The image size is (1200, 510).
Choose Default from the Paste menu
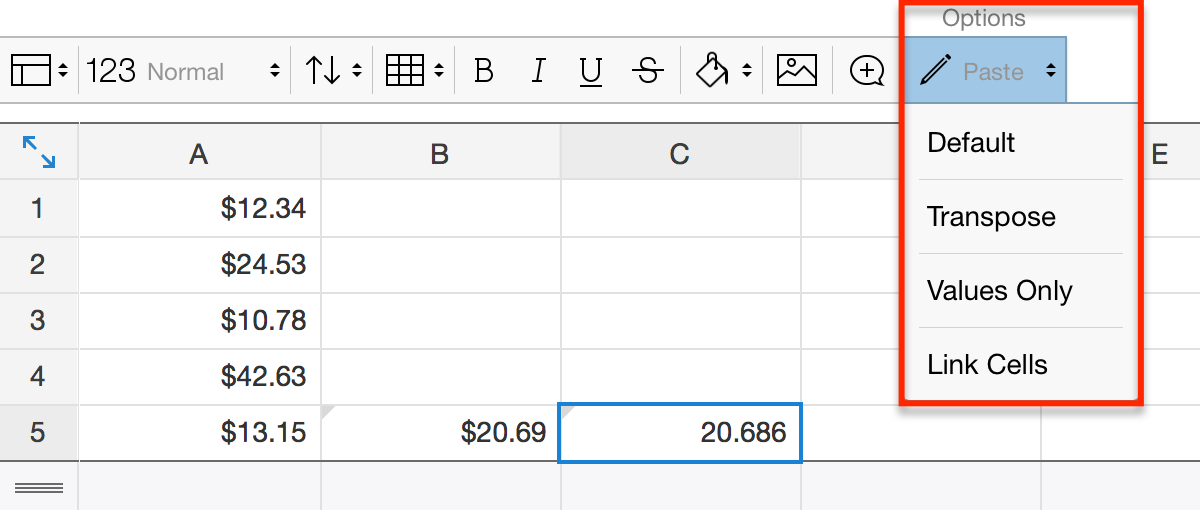point(971,143)
